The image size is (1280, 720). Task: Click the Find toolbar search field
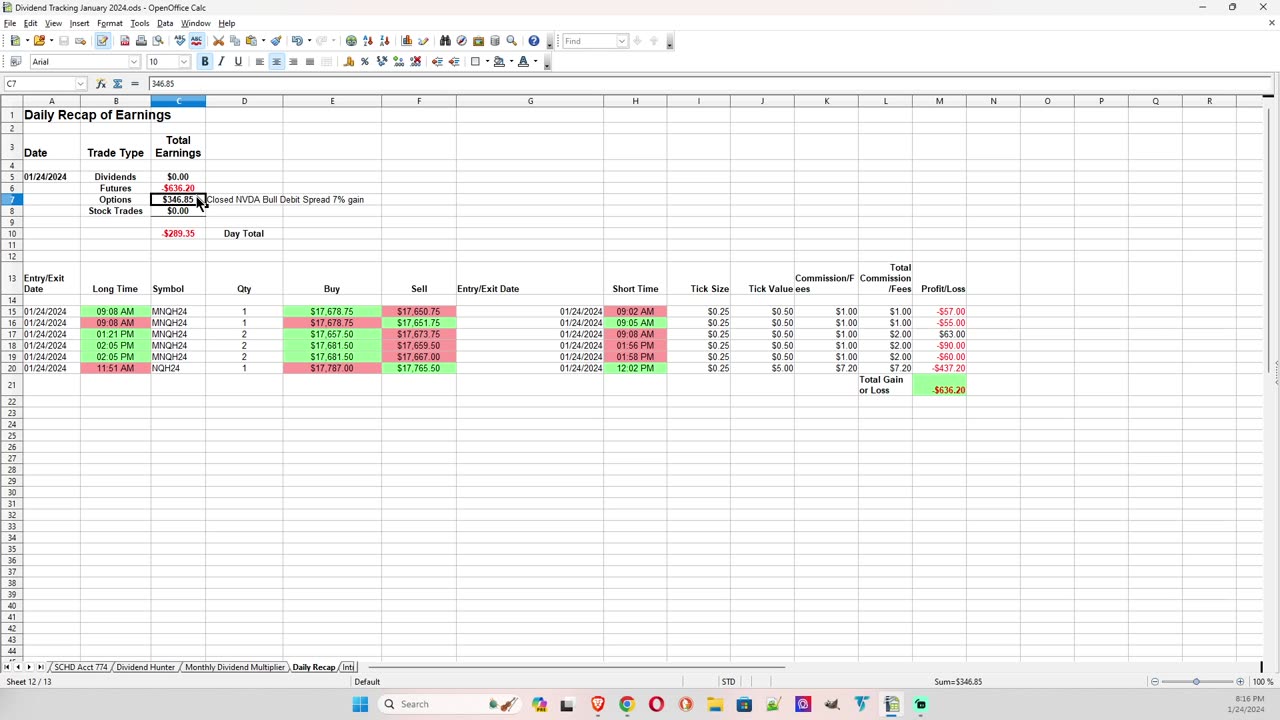pos(588,41)
